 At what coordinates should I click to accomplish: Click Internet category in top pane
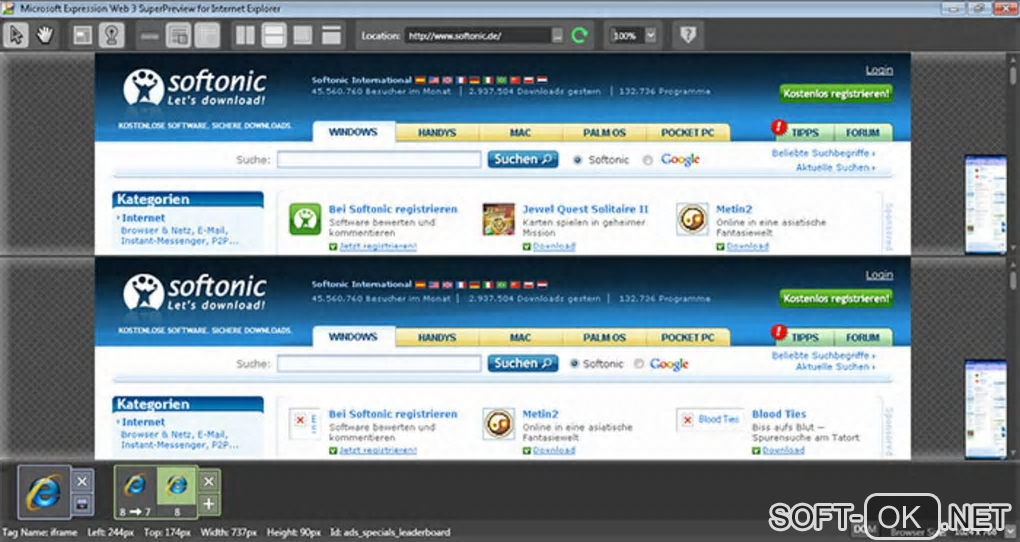pos(143,218)
